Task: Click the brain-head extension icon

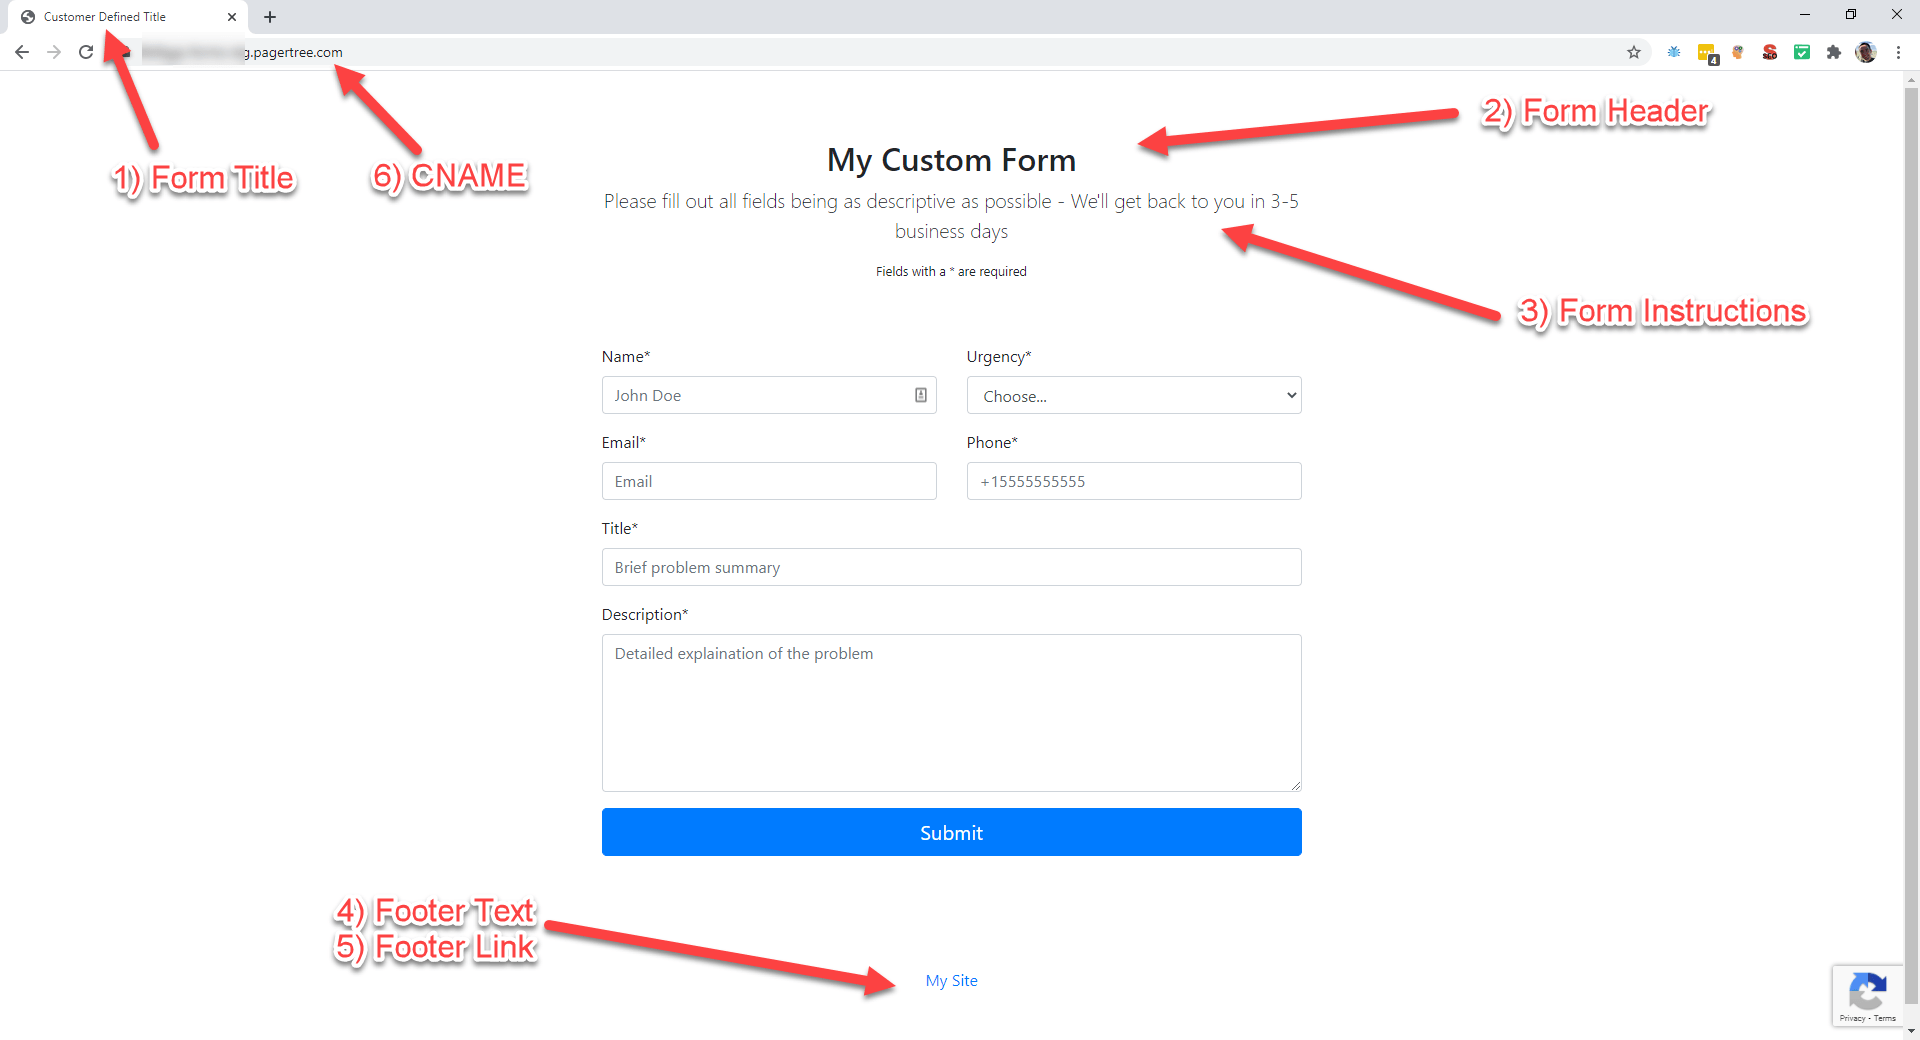Action: tap(1738, 52)
